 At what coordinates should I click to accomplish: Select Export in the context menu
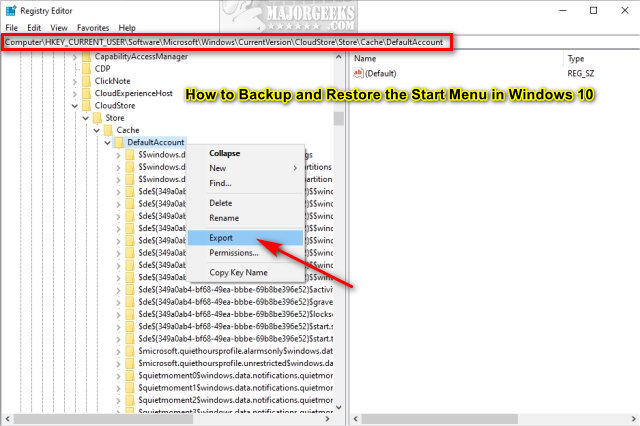pyautogui.click(x=245, y=237)
